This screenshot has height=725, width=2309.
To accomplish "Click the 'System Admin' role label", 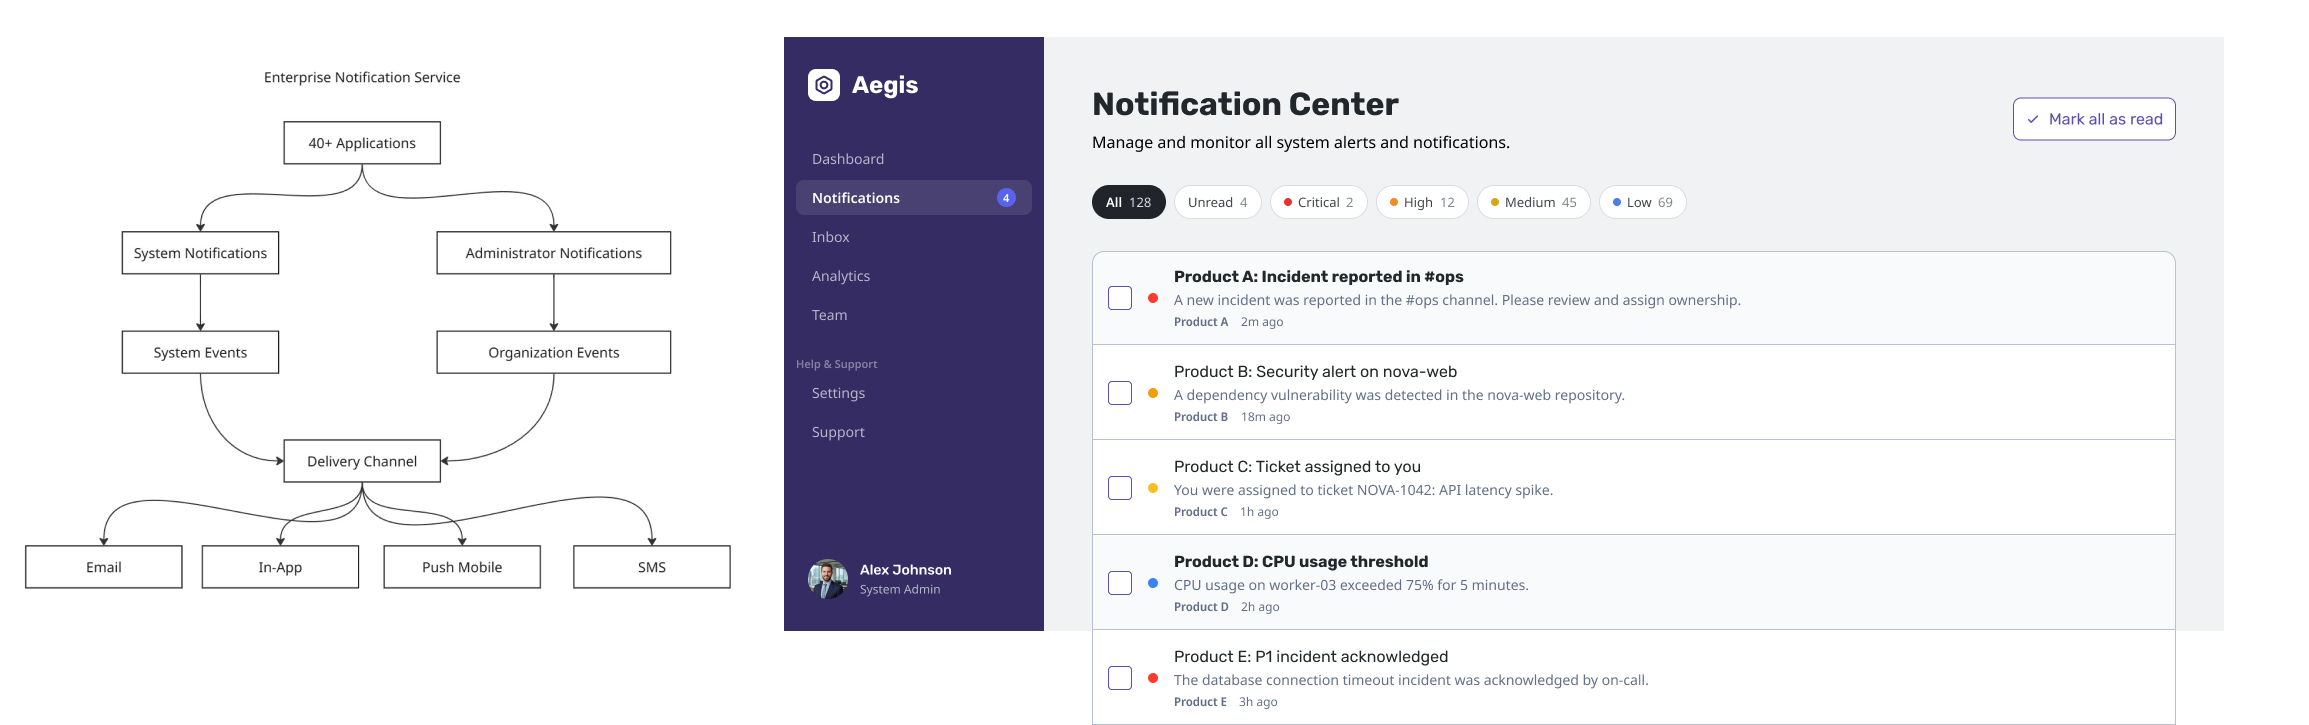I will 900,589.
